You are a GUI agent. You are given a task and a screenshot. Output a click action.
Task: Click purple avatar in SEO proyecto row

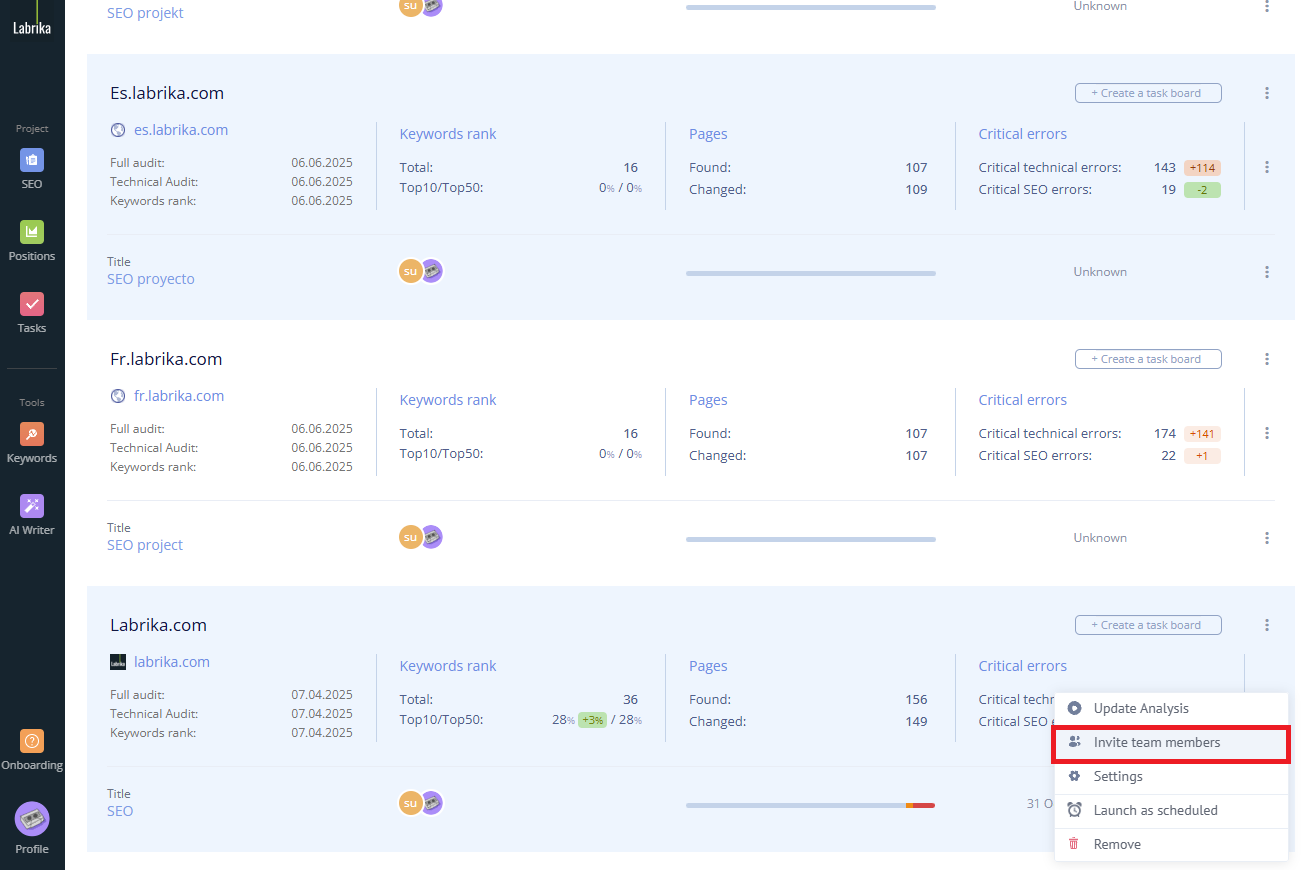432,271
